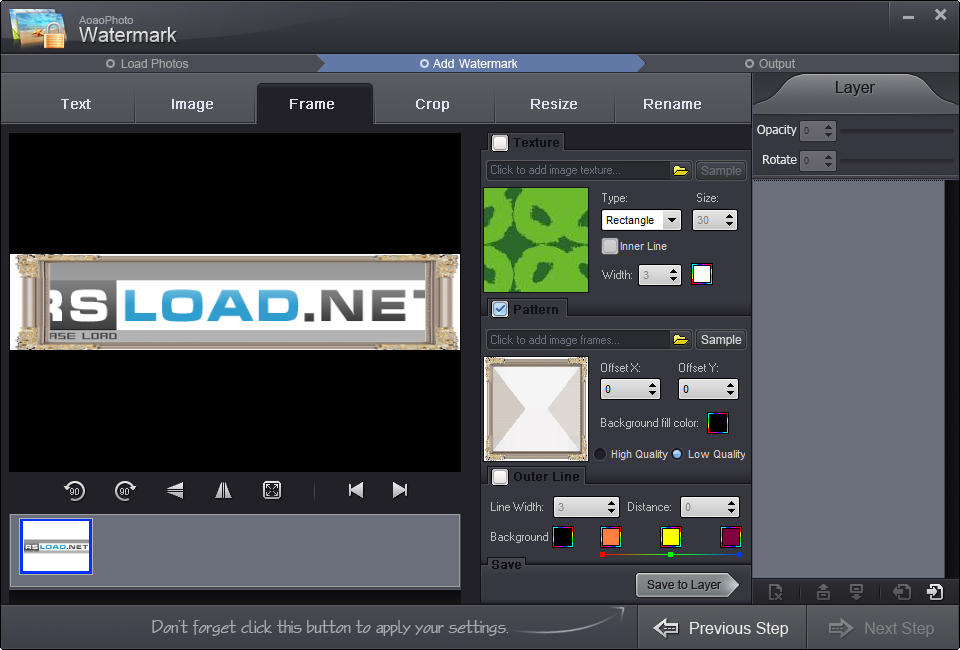Toggle the Inner Line checkbox
Screen dimensions: 960x650
coord(609,246)
